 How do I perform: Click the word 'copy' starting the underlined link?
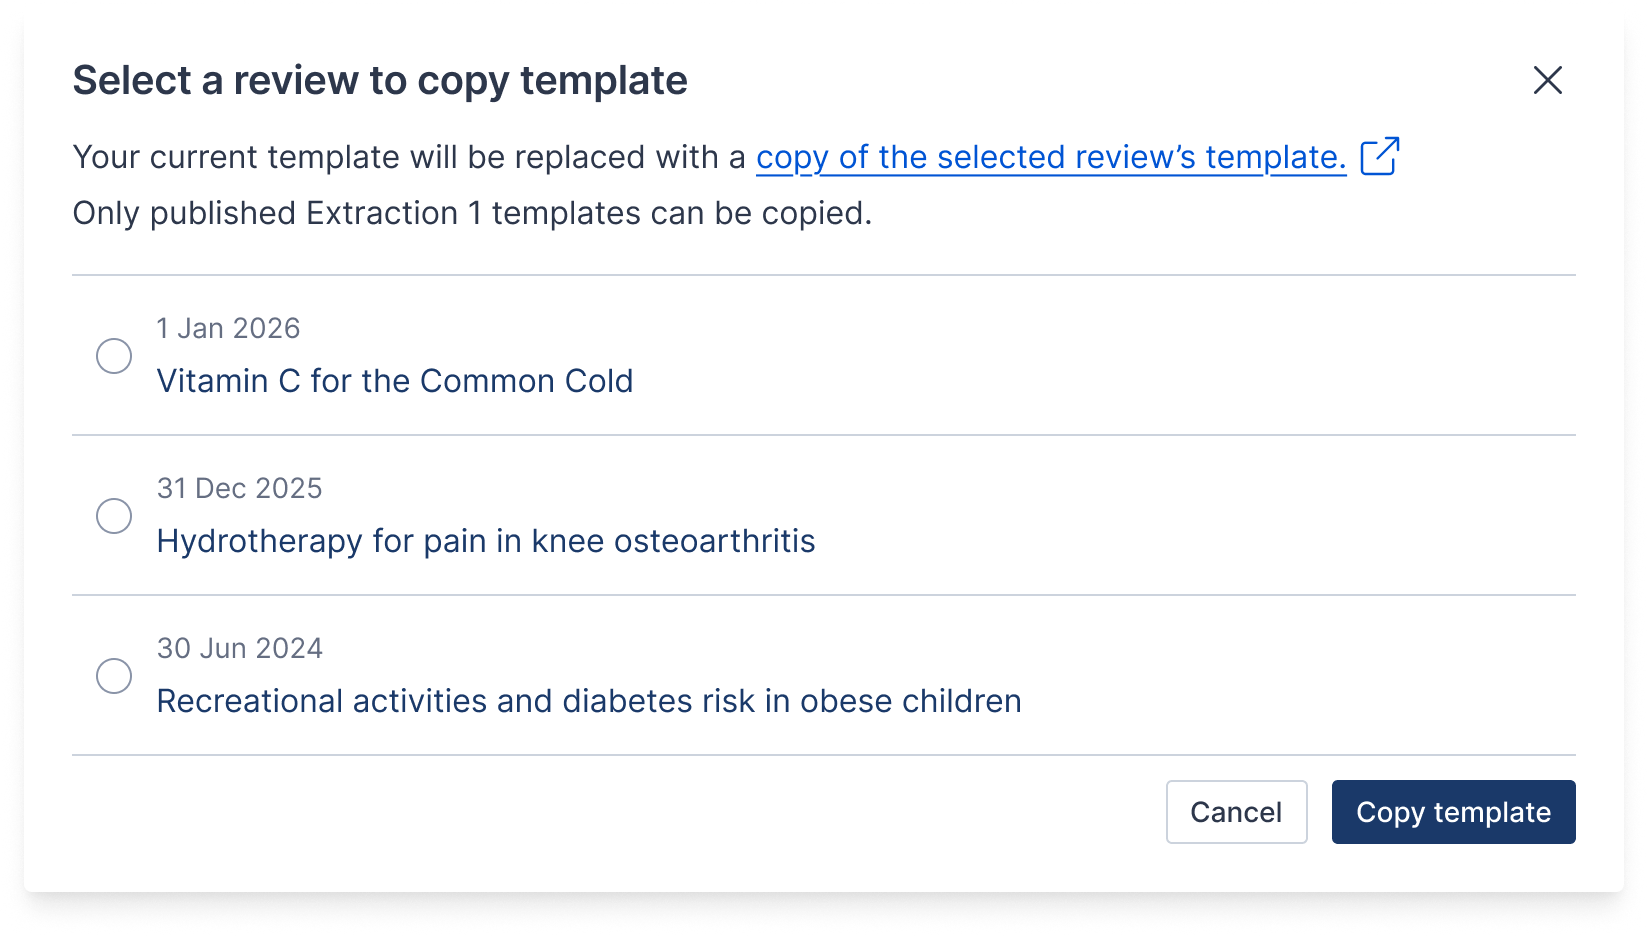pos(792,158)
